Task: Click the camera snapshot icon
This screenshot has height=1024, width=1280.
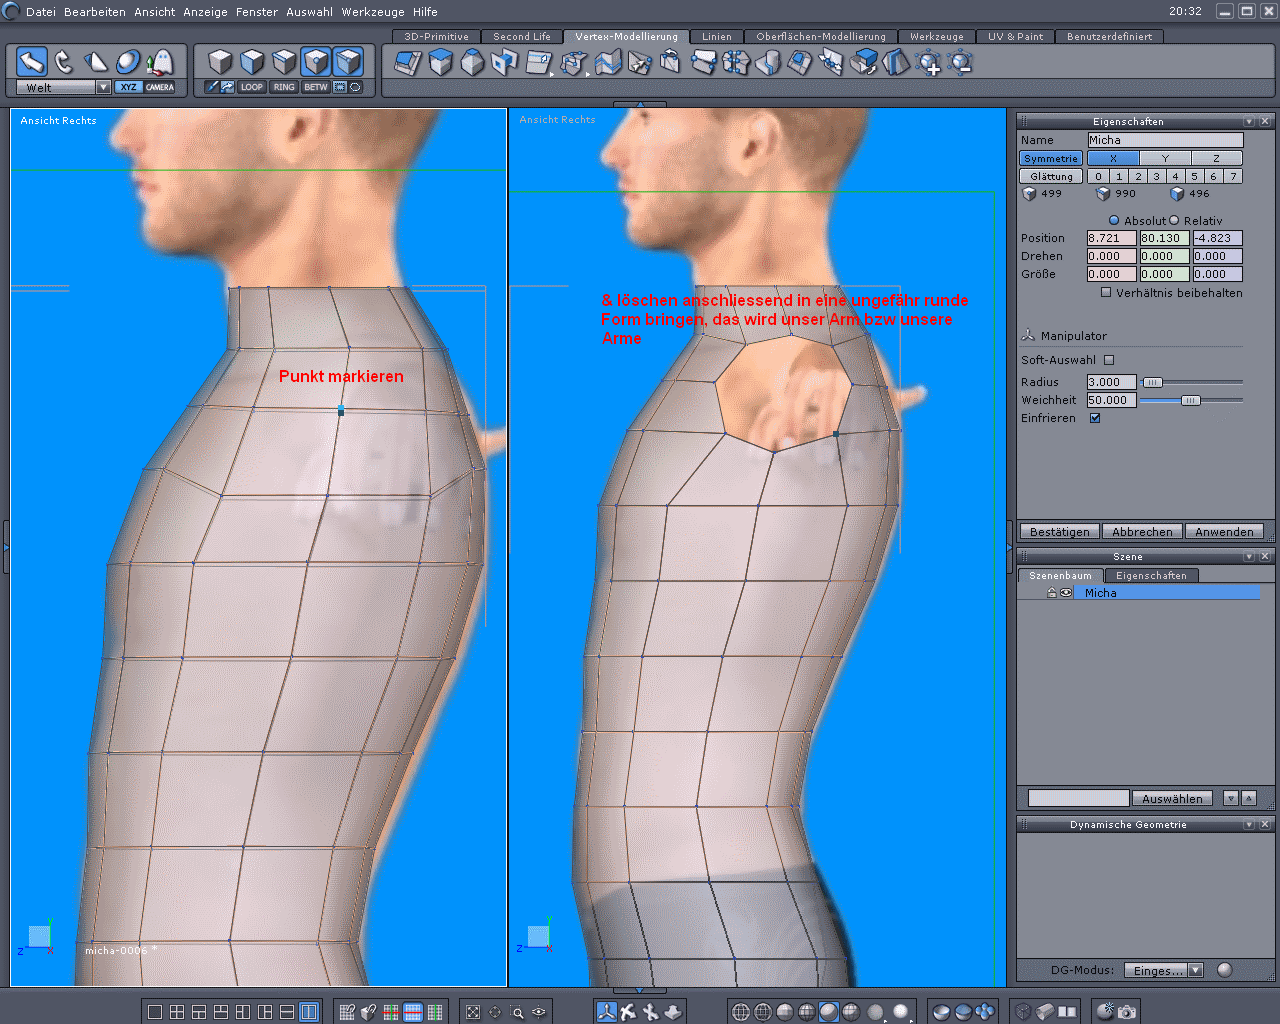Action: tap(1127, 1012)
